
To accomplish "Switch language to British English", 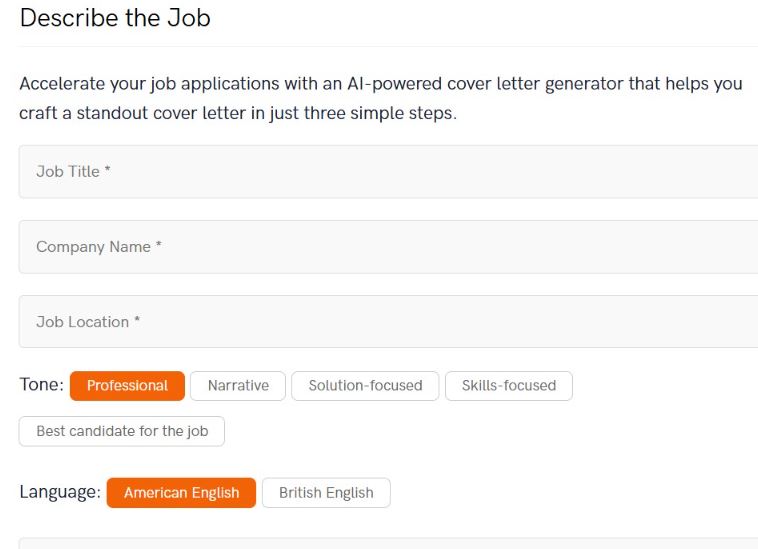I will coord(326,493).
